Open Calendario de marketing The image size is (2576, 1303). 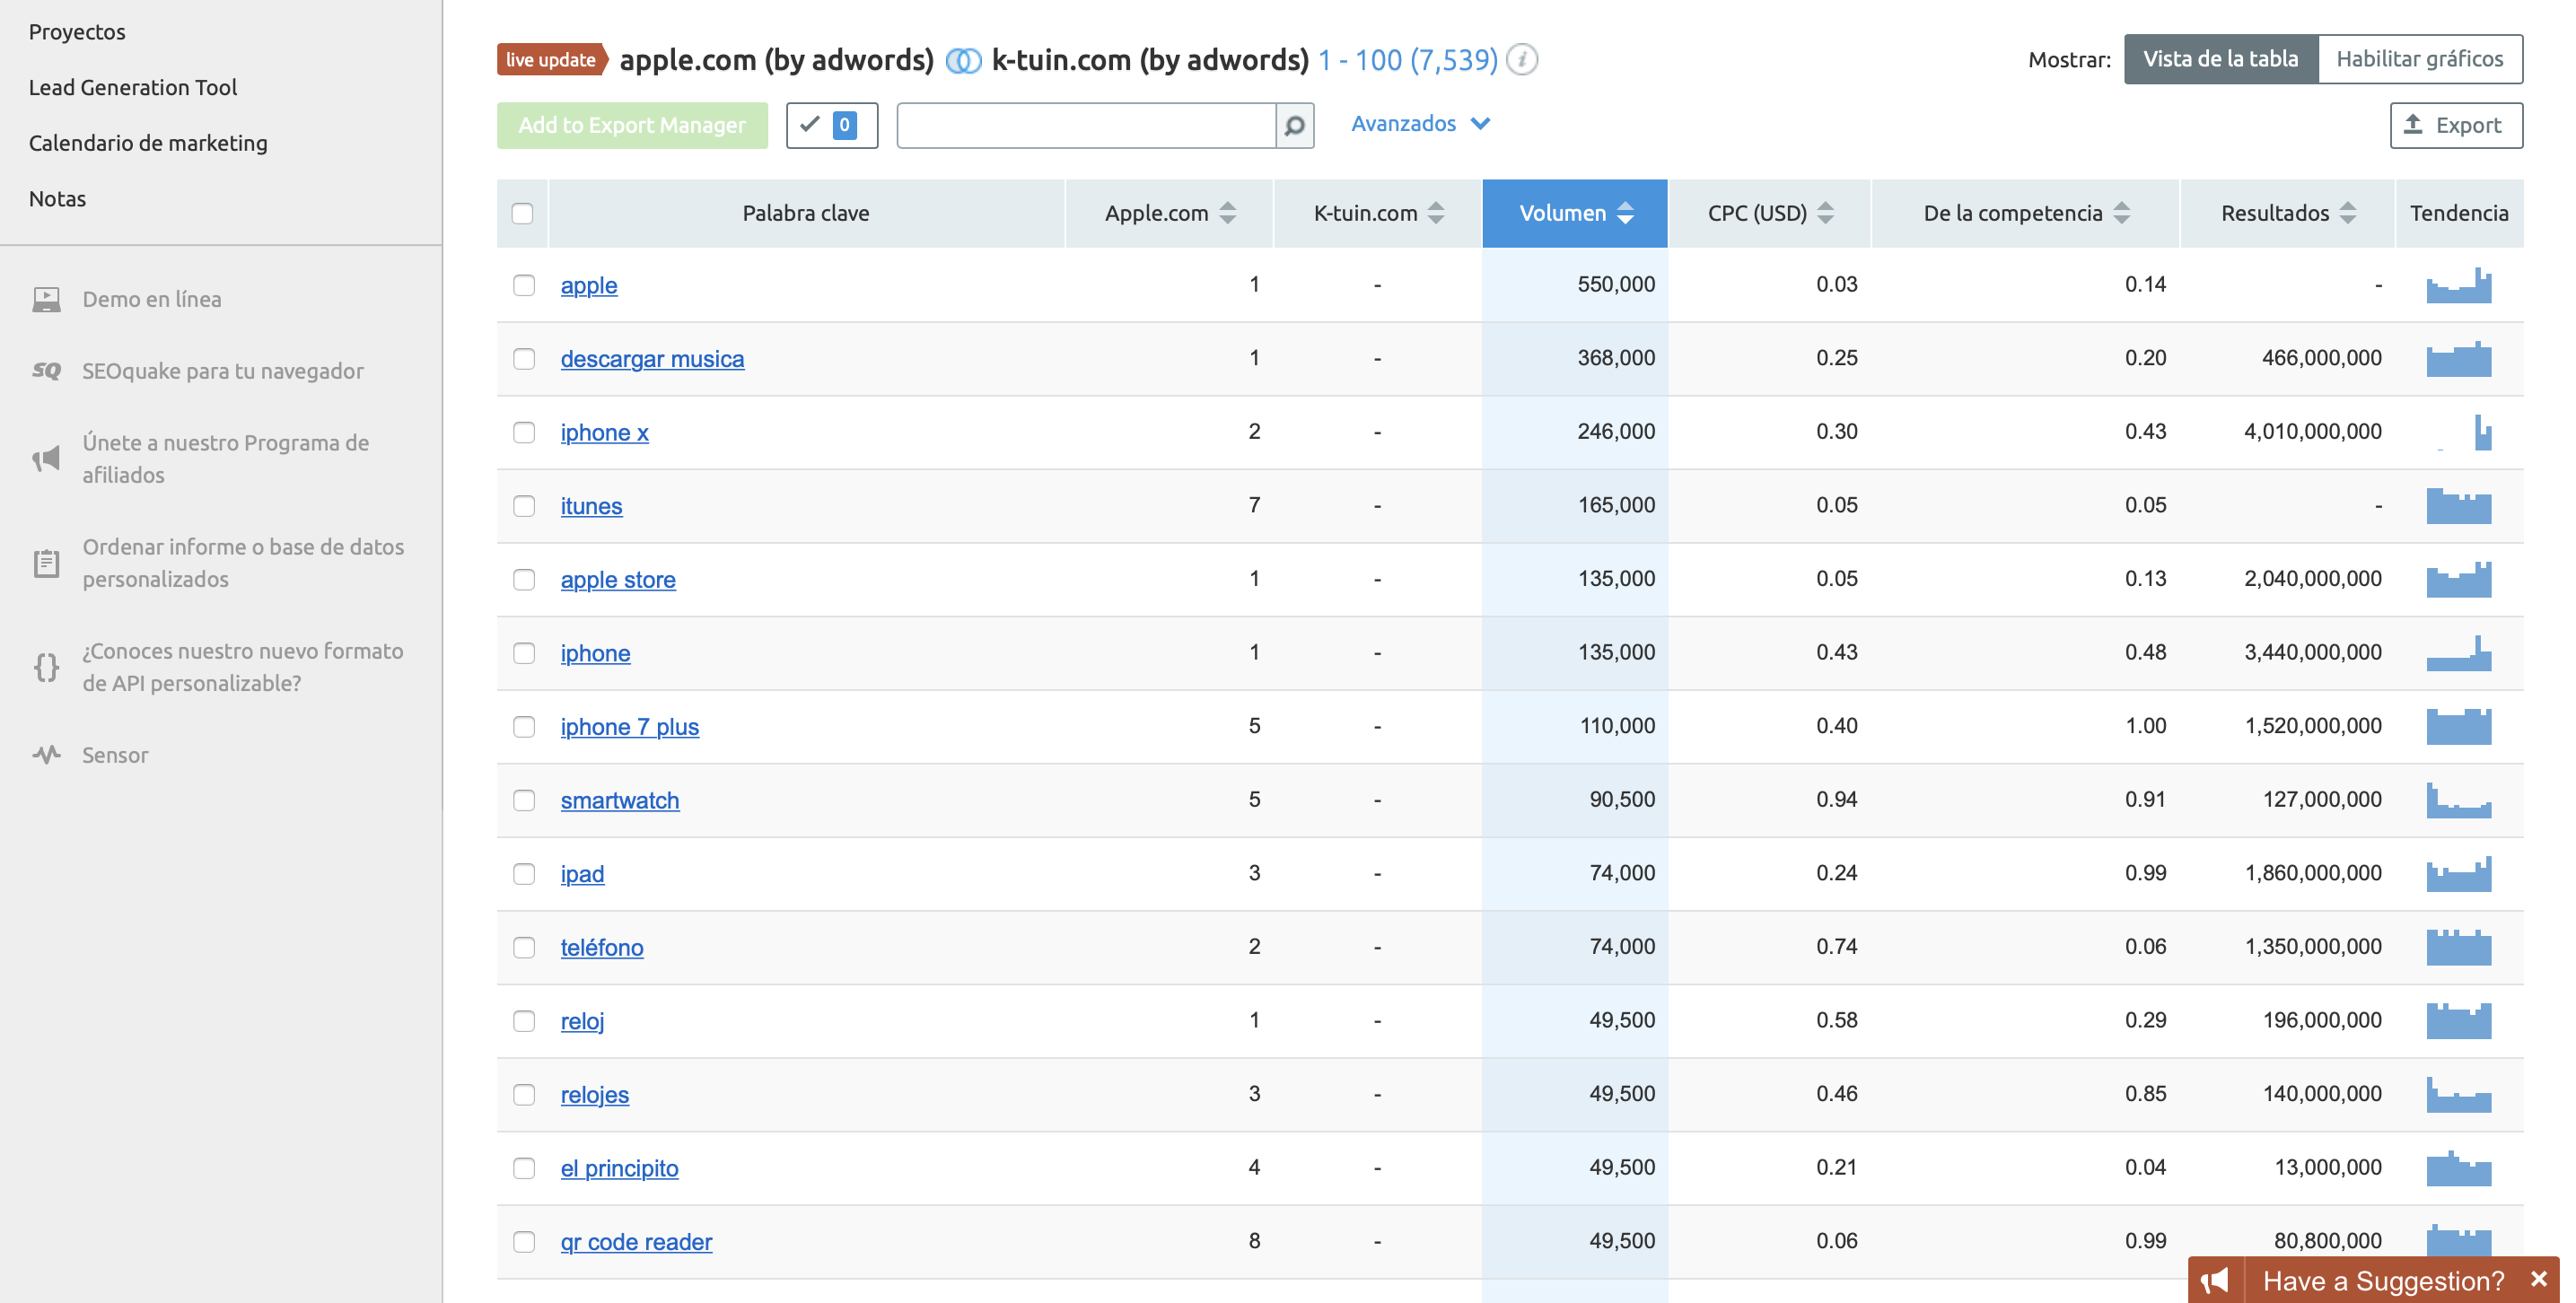148,143
